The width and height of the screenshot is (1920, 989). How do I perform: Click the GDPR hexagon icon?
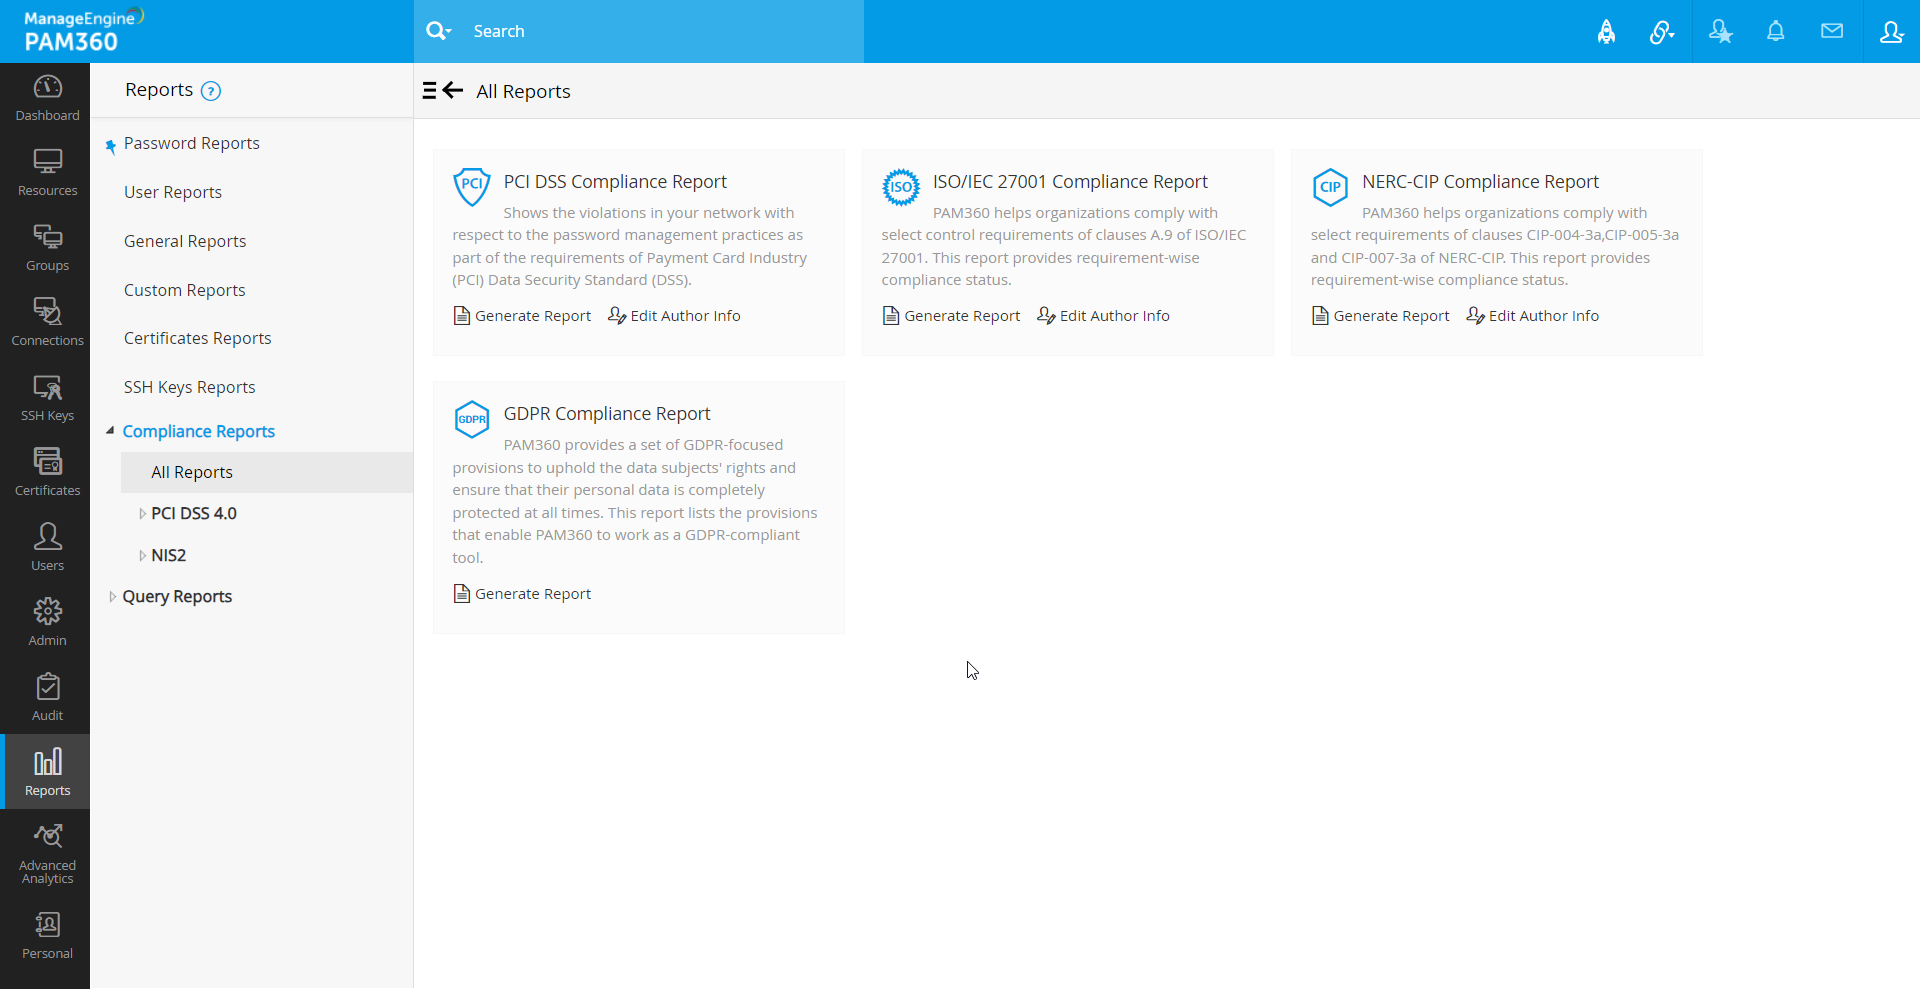[x=472, y=419]
